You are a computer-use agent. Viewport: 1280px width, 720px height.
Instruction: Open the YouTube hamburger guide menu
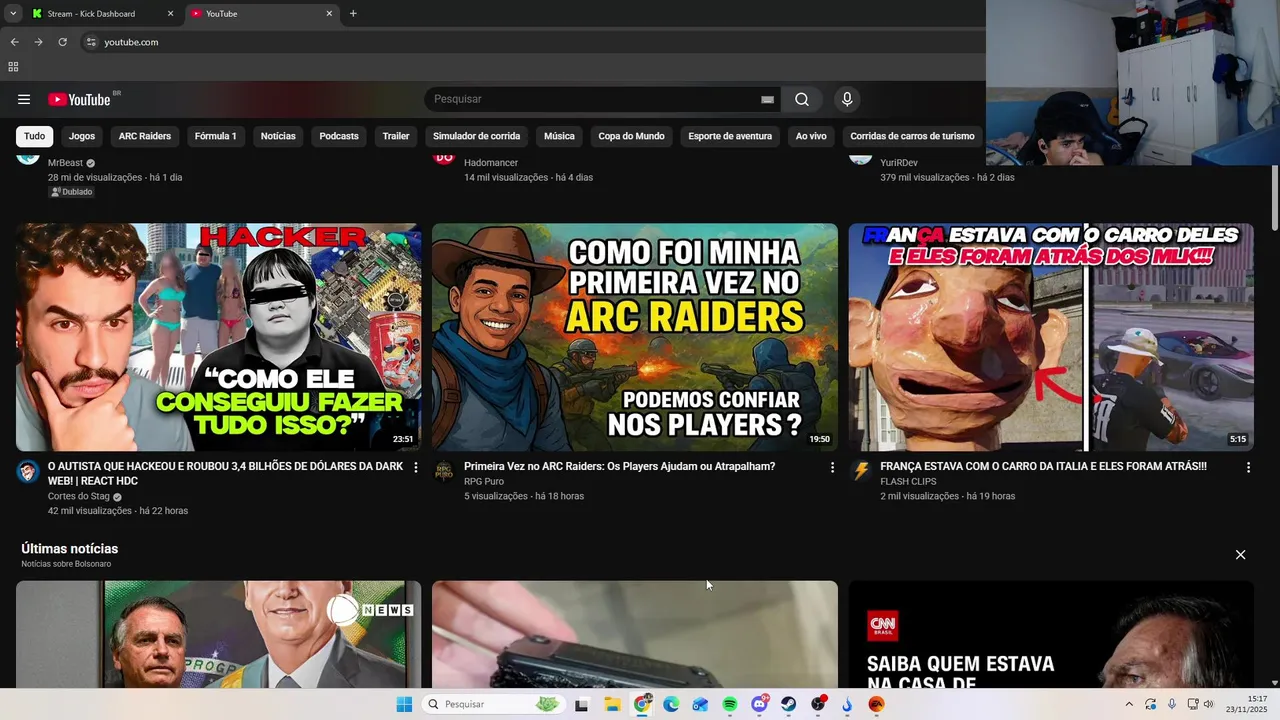pyautogui.click(x=24, y=99)
